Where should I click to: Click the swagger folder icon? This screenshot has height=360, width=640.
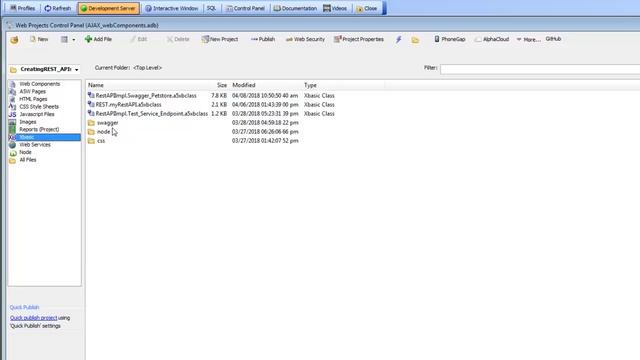(x=91, y=122)
